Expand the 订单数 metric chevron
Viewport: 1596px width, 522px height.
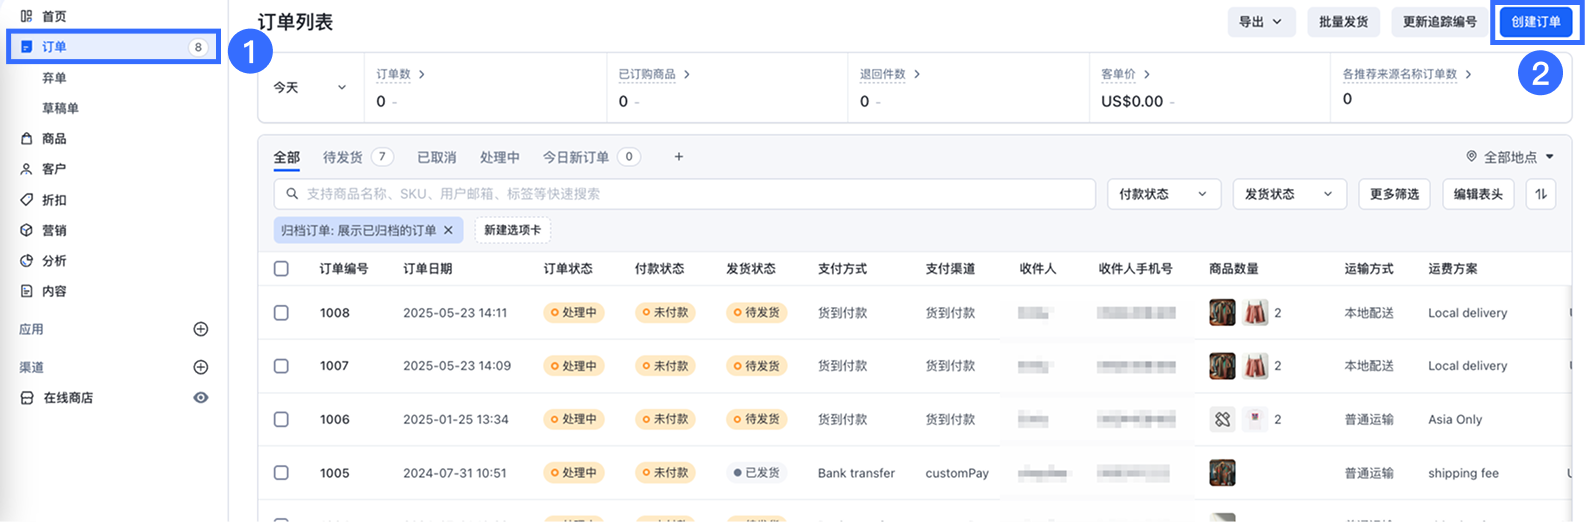[x=421, y=74]
